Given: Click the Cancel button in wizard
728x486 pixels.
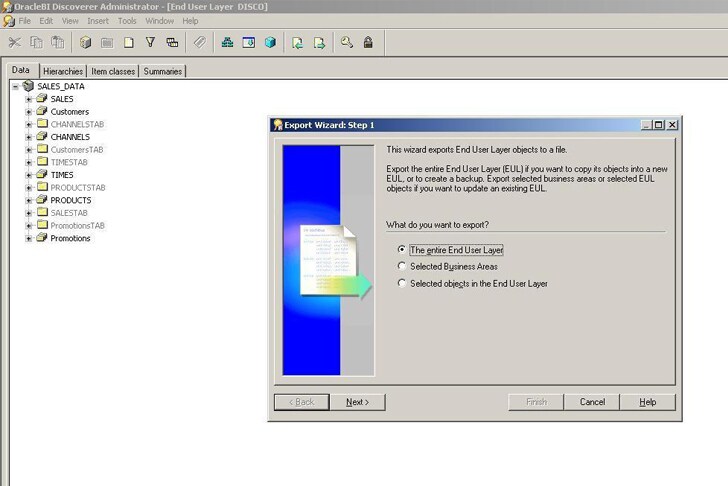Looking at the screenshot, I should (x=592, y=402).
